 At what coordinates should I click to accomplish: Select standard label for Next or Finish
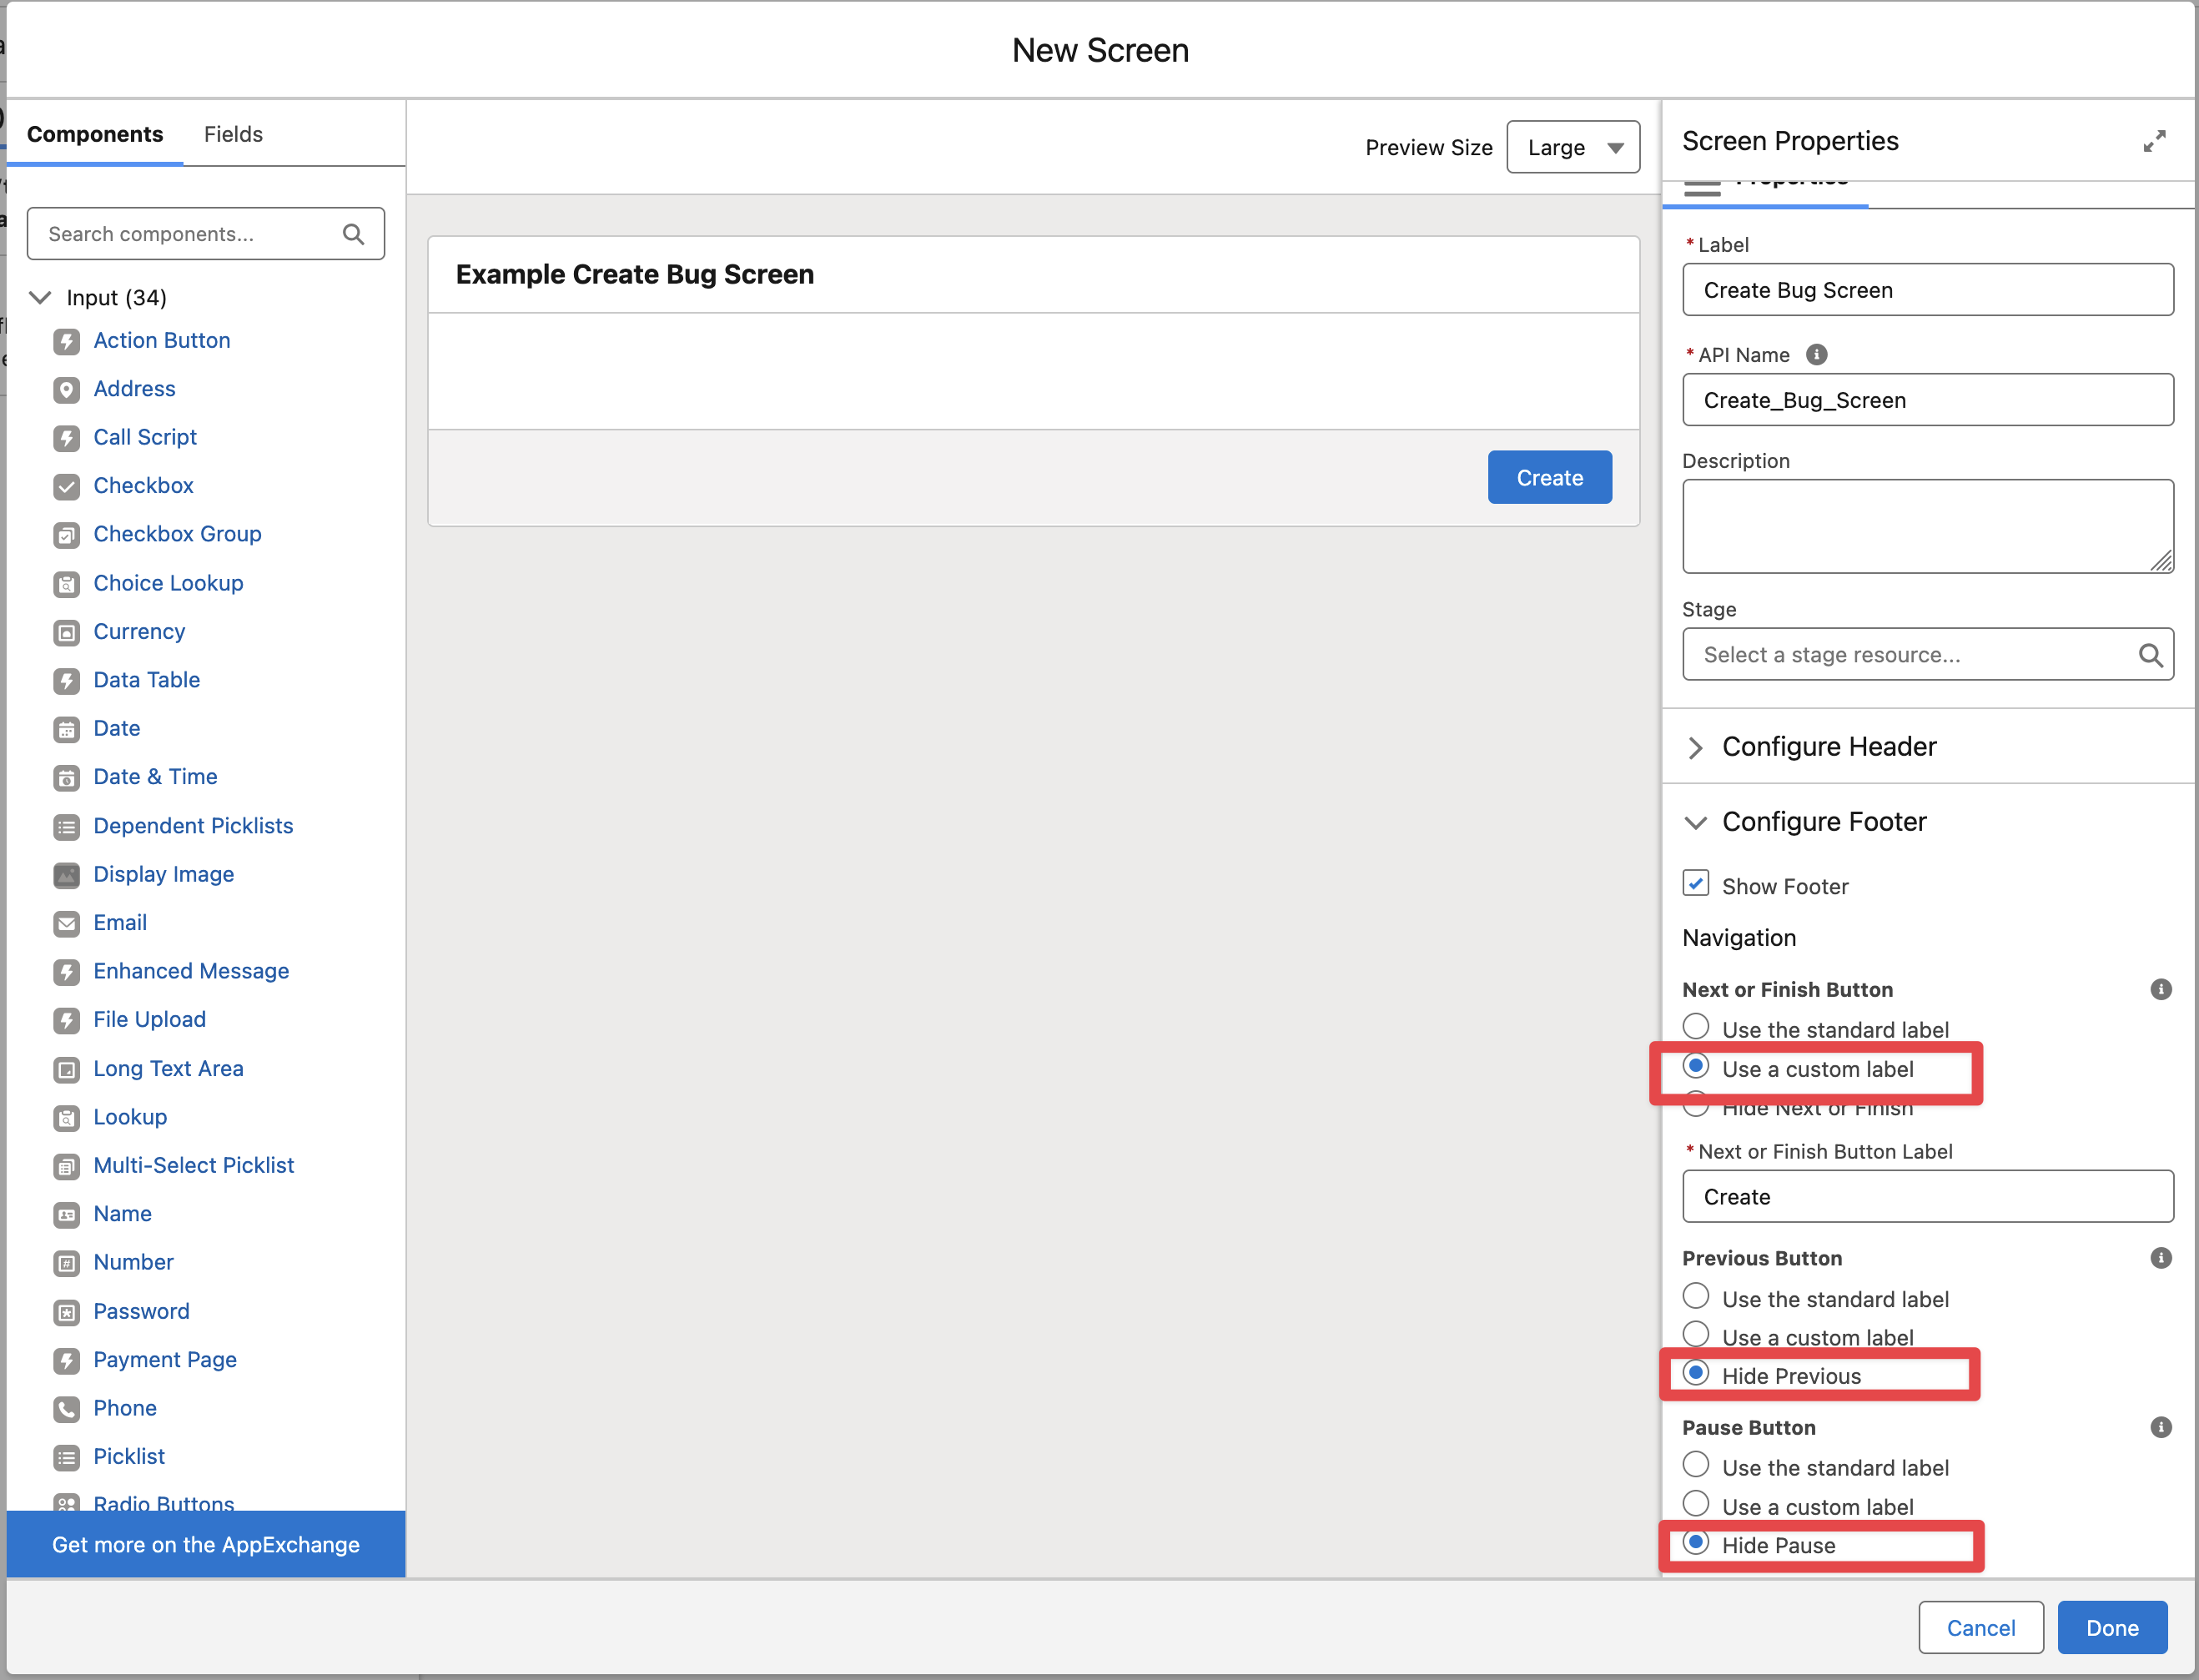[x=1695, y=1027]
